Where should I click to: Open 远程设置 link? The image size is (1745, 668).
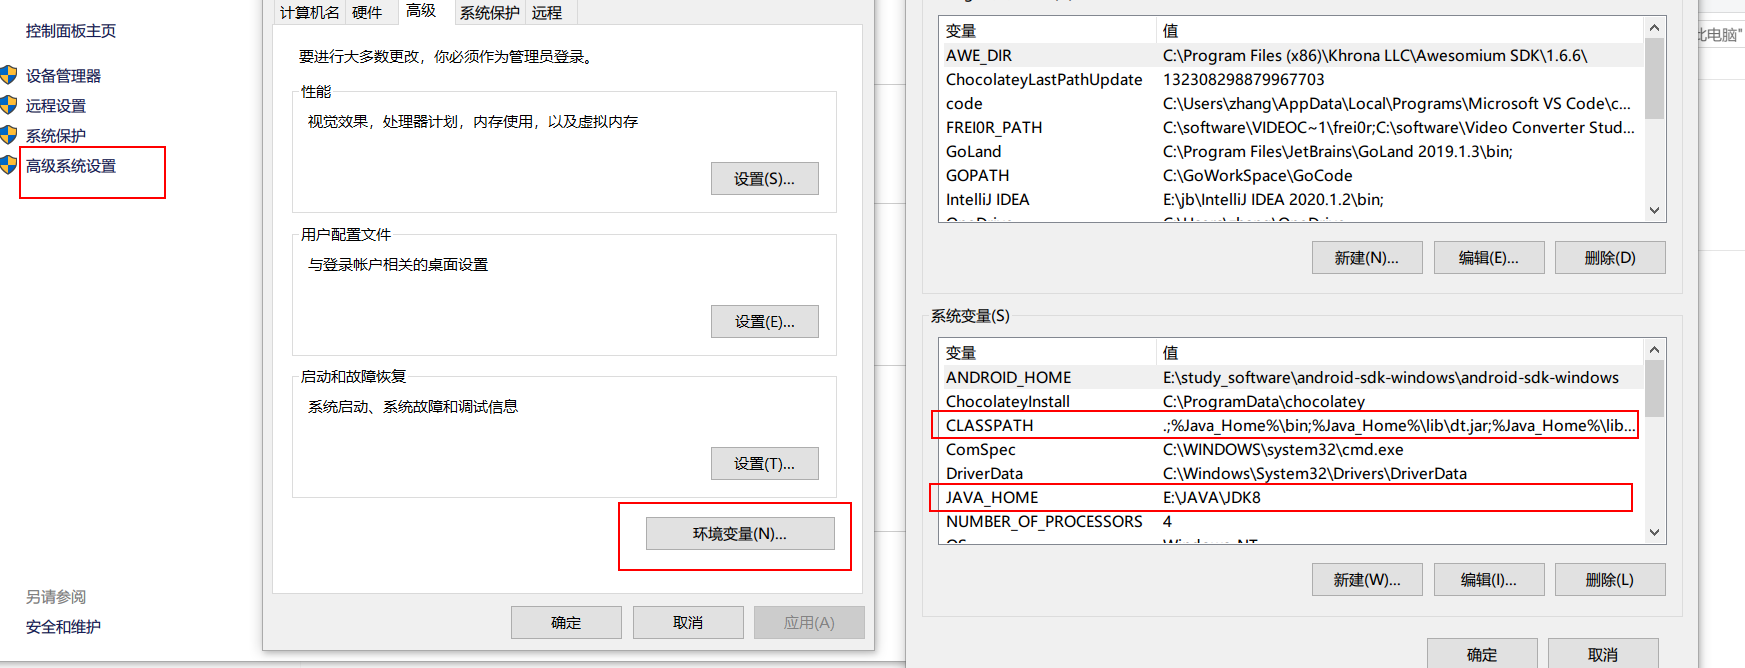[x=56, y=106]
